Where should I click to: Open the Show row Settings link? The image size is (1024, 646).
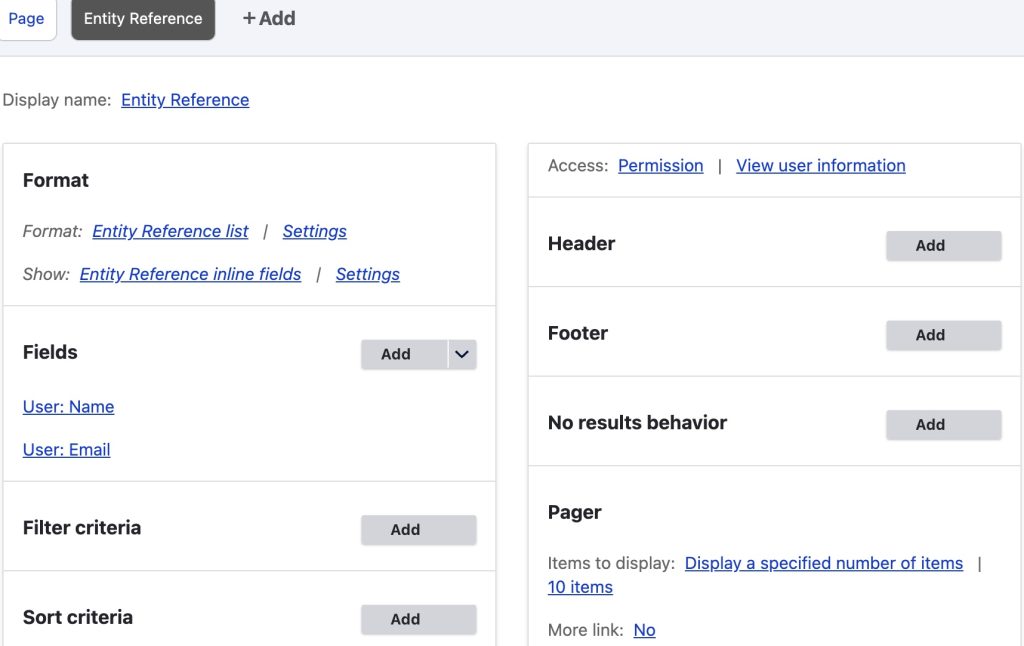pyautogui.click(x=367, y=274)
